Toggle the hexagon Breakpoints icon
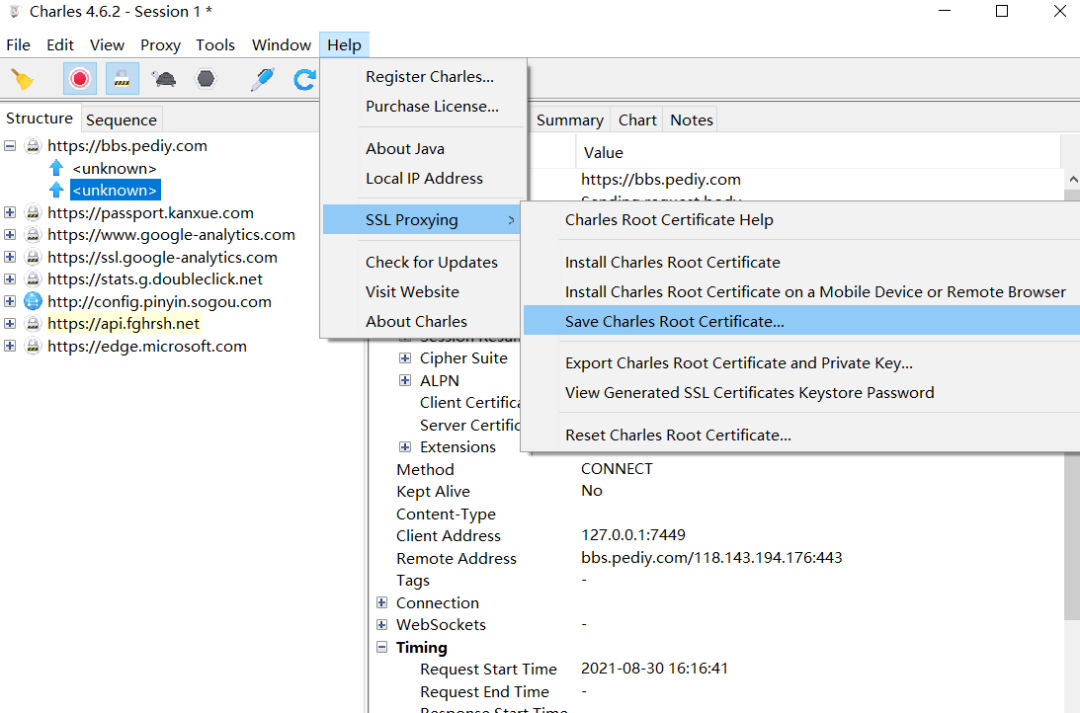This screenshot has height=713, width=1080. [x=205, y=79]
